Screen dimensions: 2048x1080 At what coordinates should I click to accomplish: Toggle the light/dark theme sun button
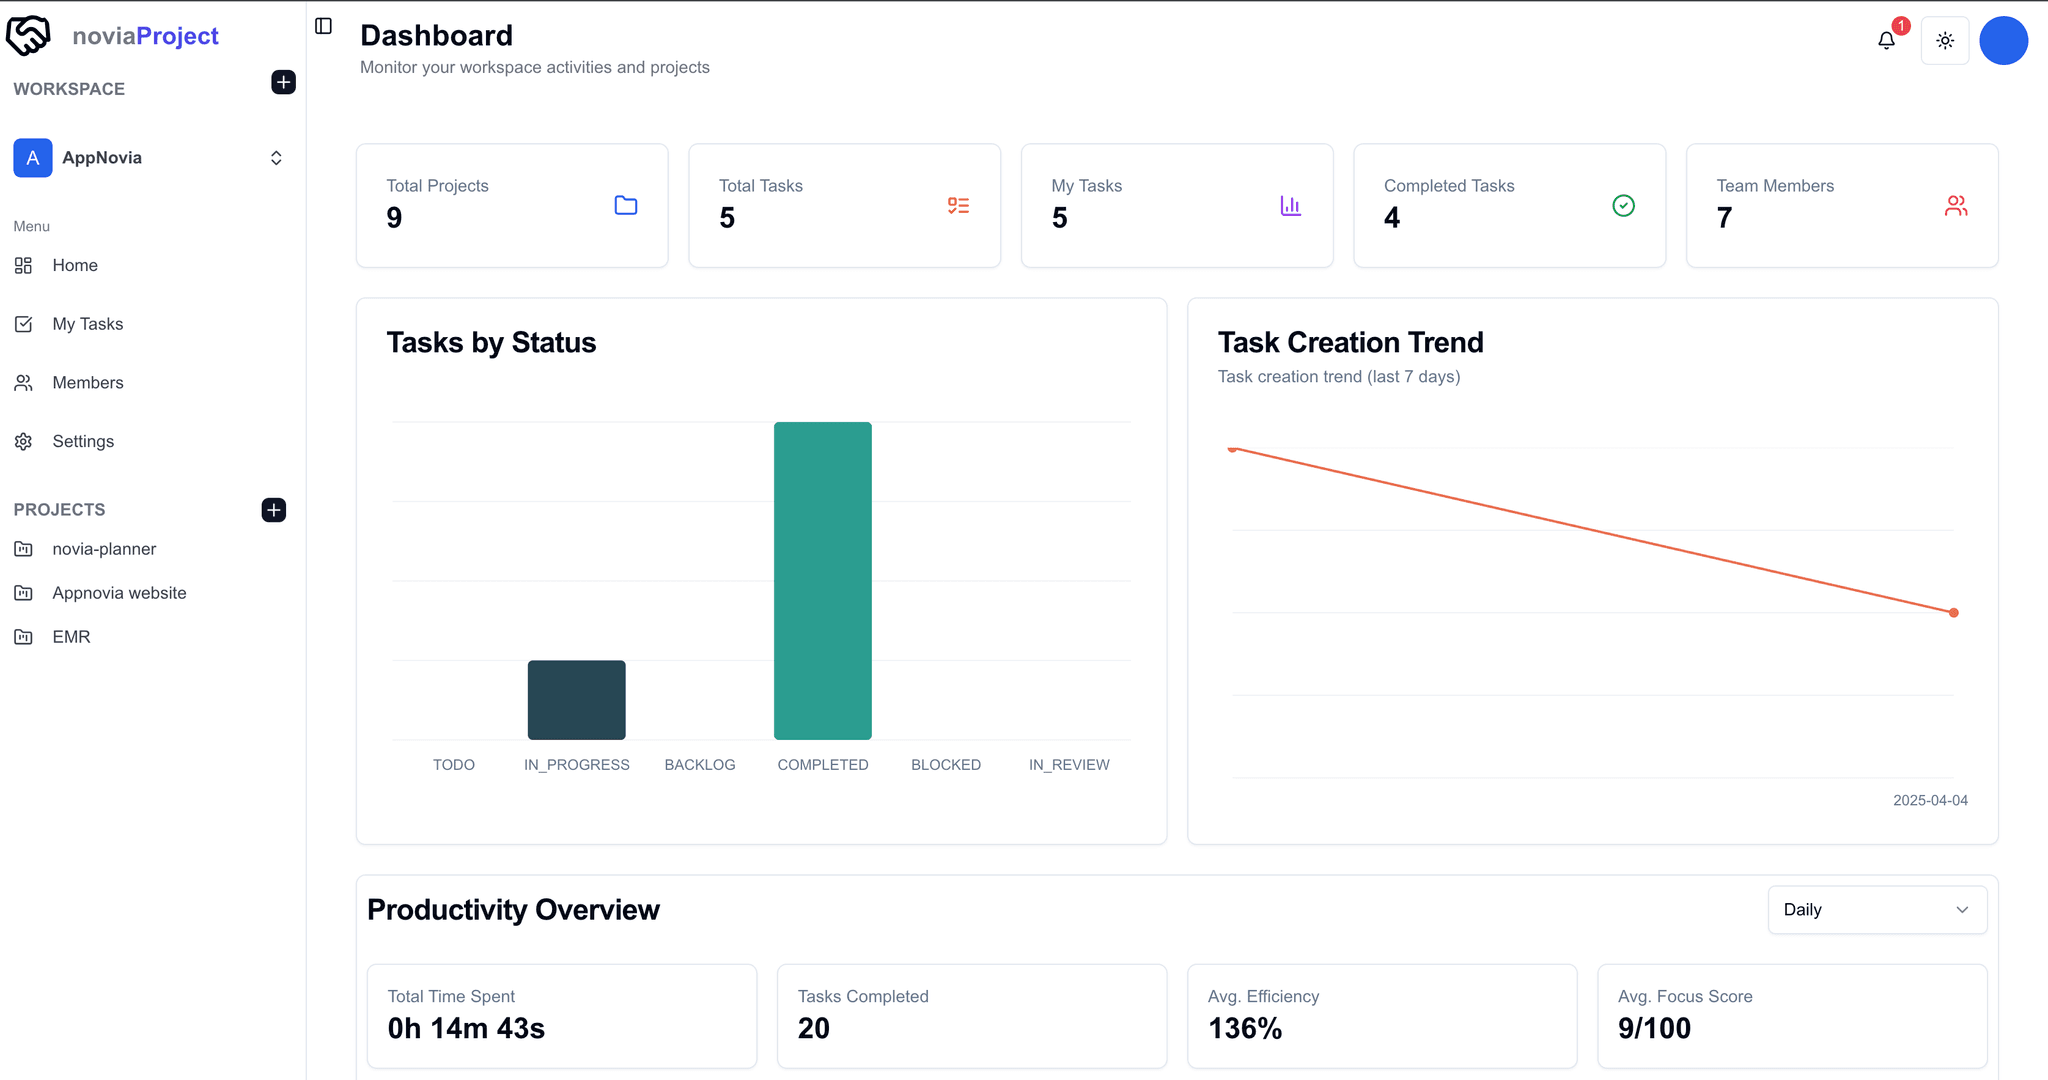point(1945,41)
